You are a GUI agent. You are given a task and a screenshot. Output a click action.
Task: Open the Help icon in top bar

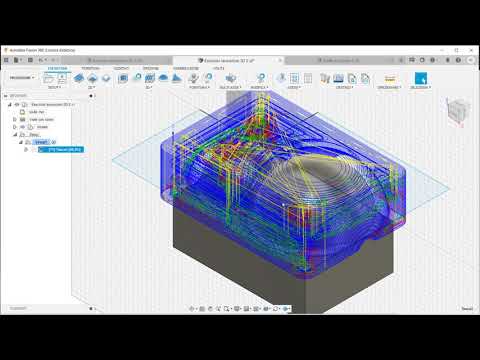point(458,60)
